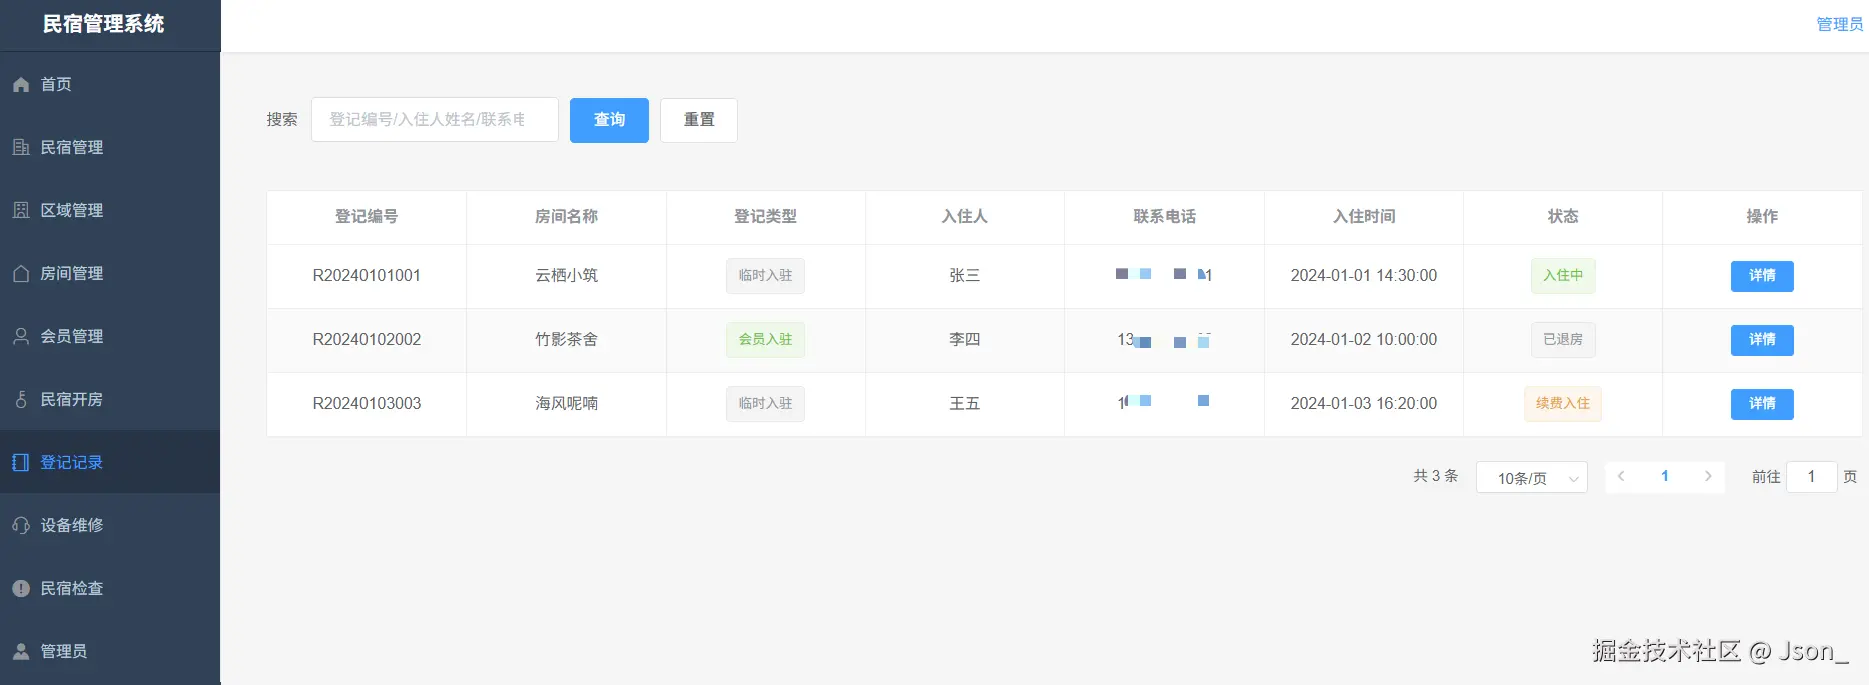Open the 10条/页 page size dropdown

tap(1532, 478)
